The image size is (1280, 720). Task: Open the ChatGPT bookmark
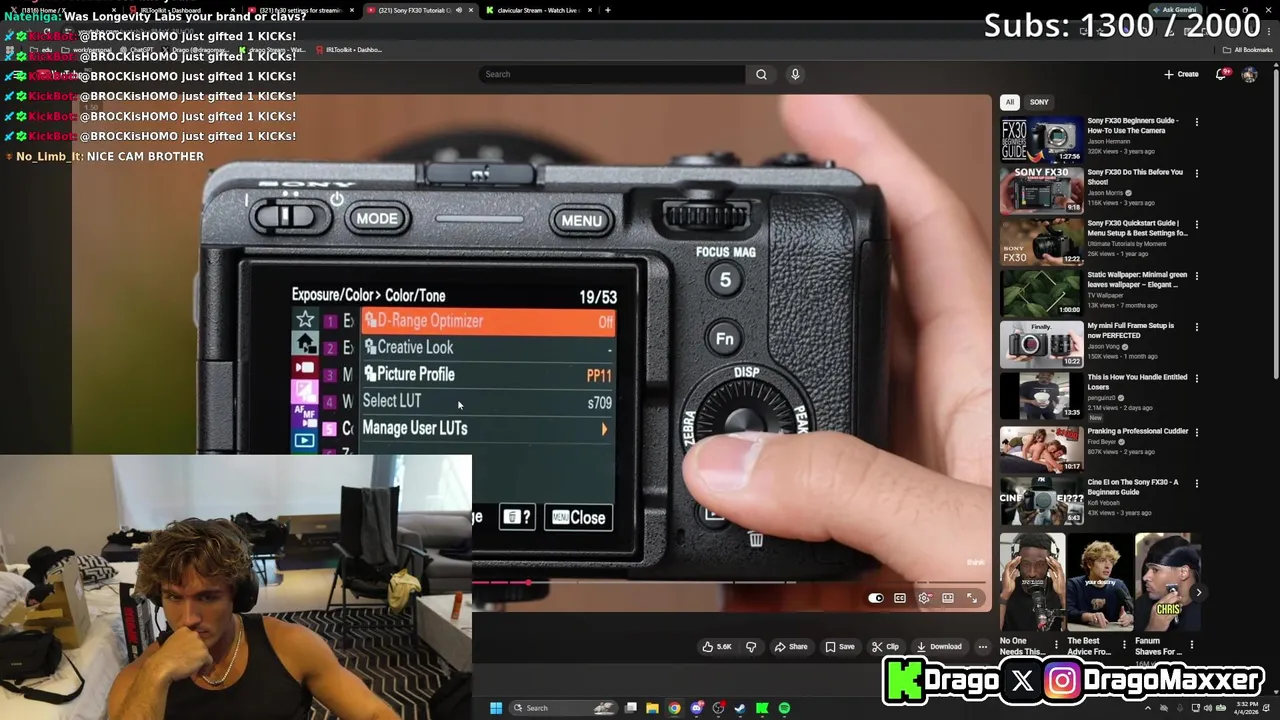(139, 50)
